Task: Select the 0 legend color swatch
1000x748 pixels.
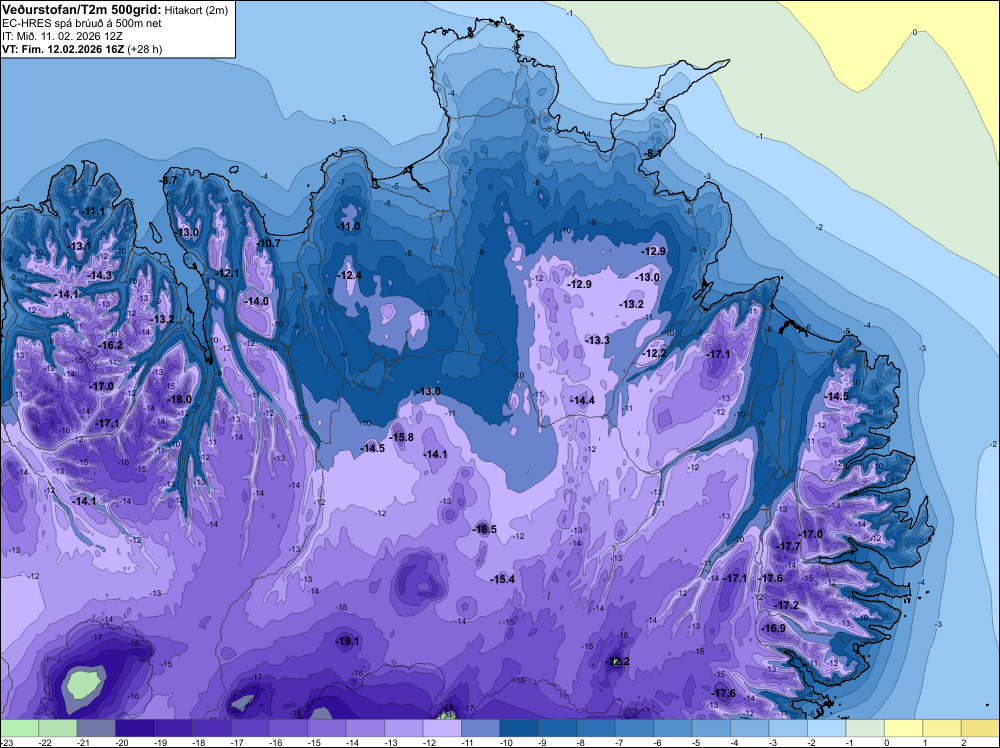Action: [x=903, y=728]
